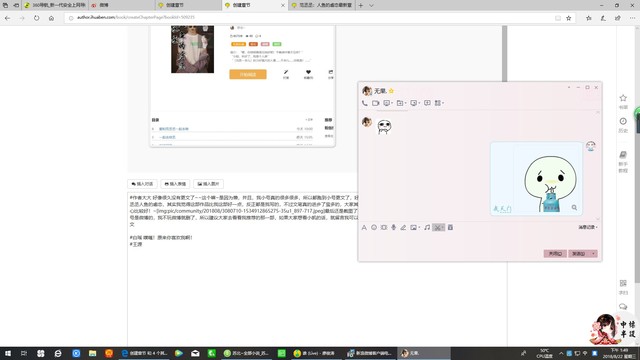Click the window shake icon in chat toolbar

coord(384,228)
